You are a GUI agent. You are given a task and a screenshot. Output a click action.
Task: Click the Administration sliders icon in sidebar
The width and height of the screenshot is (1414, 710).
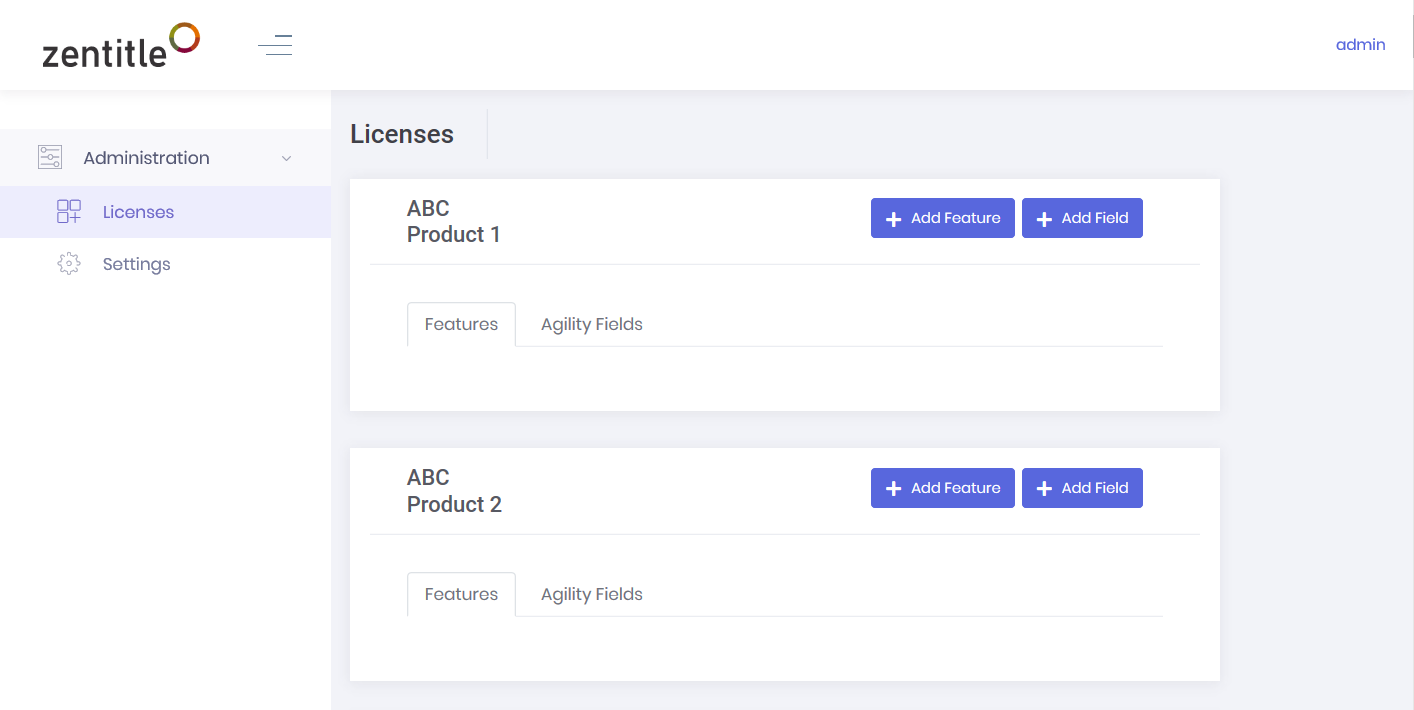50,157
